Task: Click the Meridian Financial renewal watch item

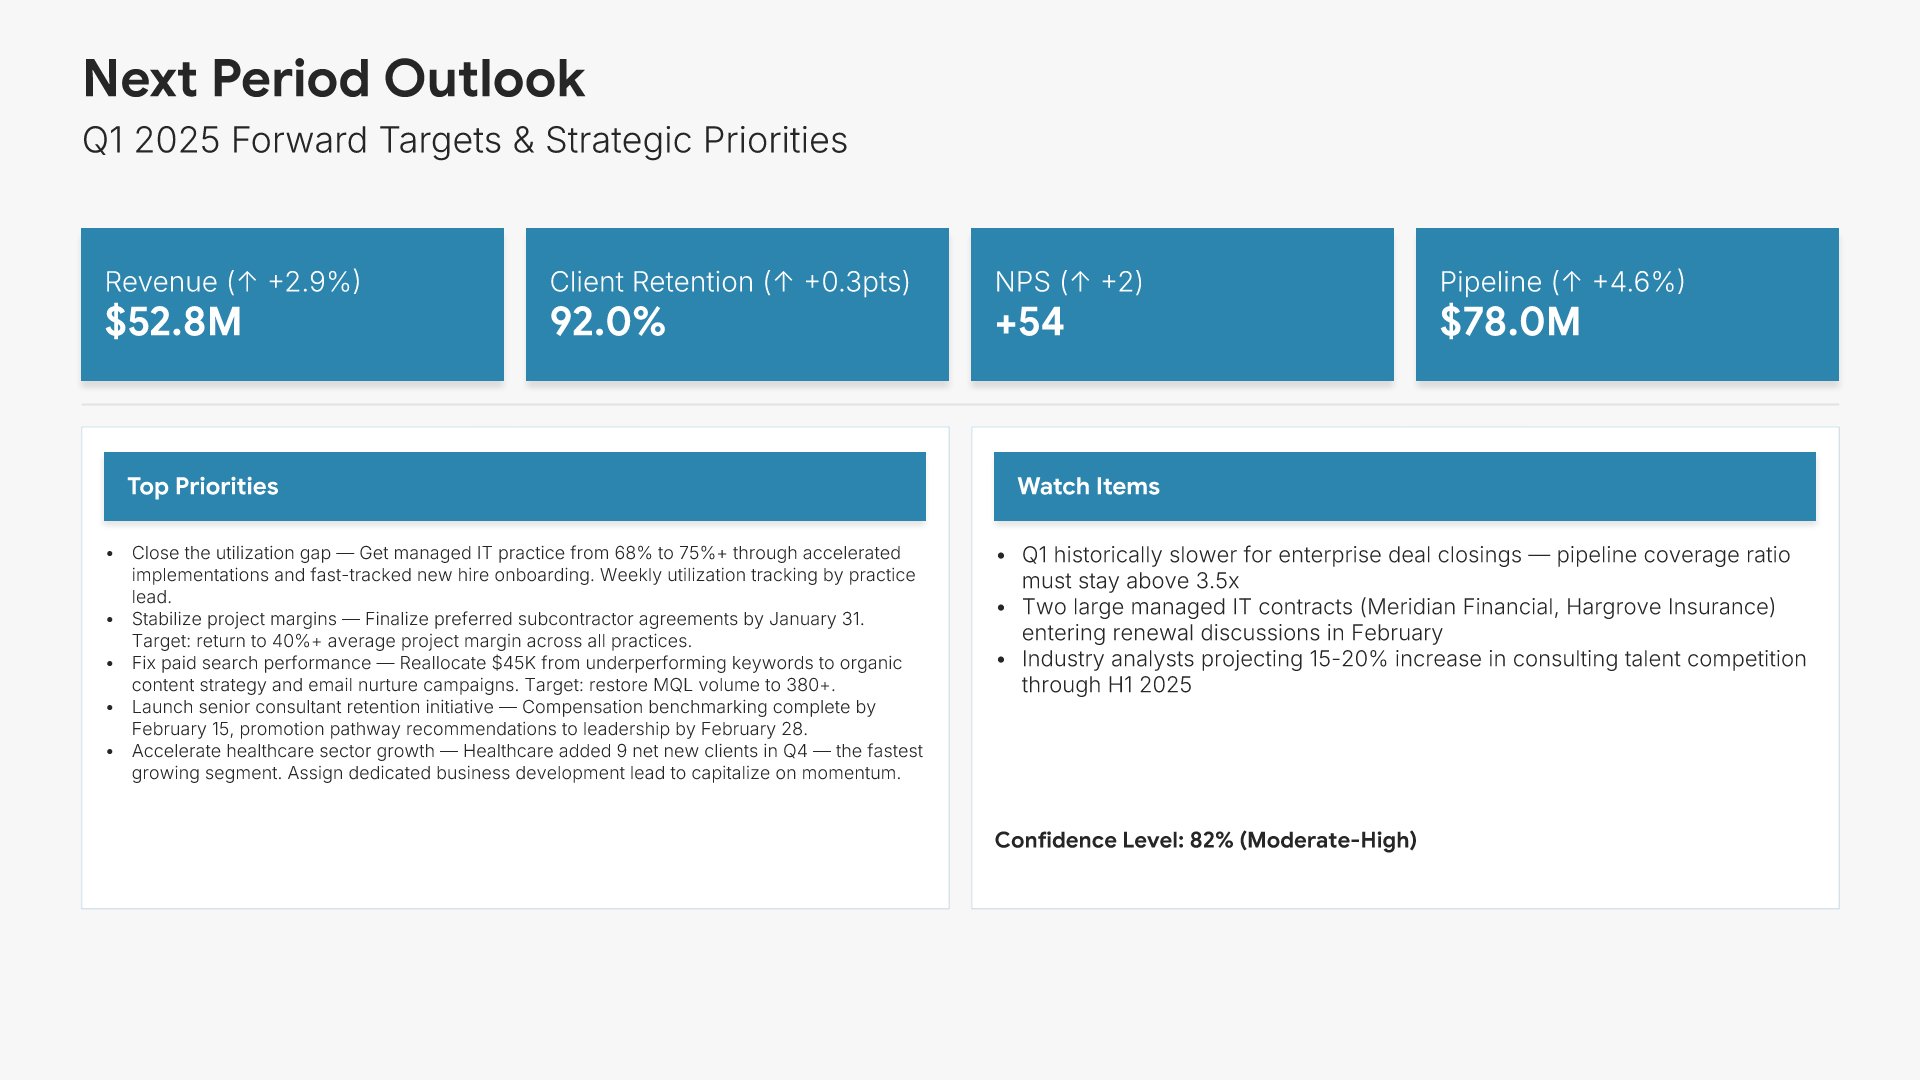Action: point(1398,620)
